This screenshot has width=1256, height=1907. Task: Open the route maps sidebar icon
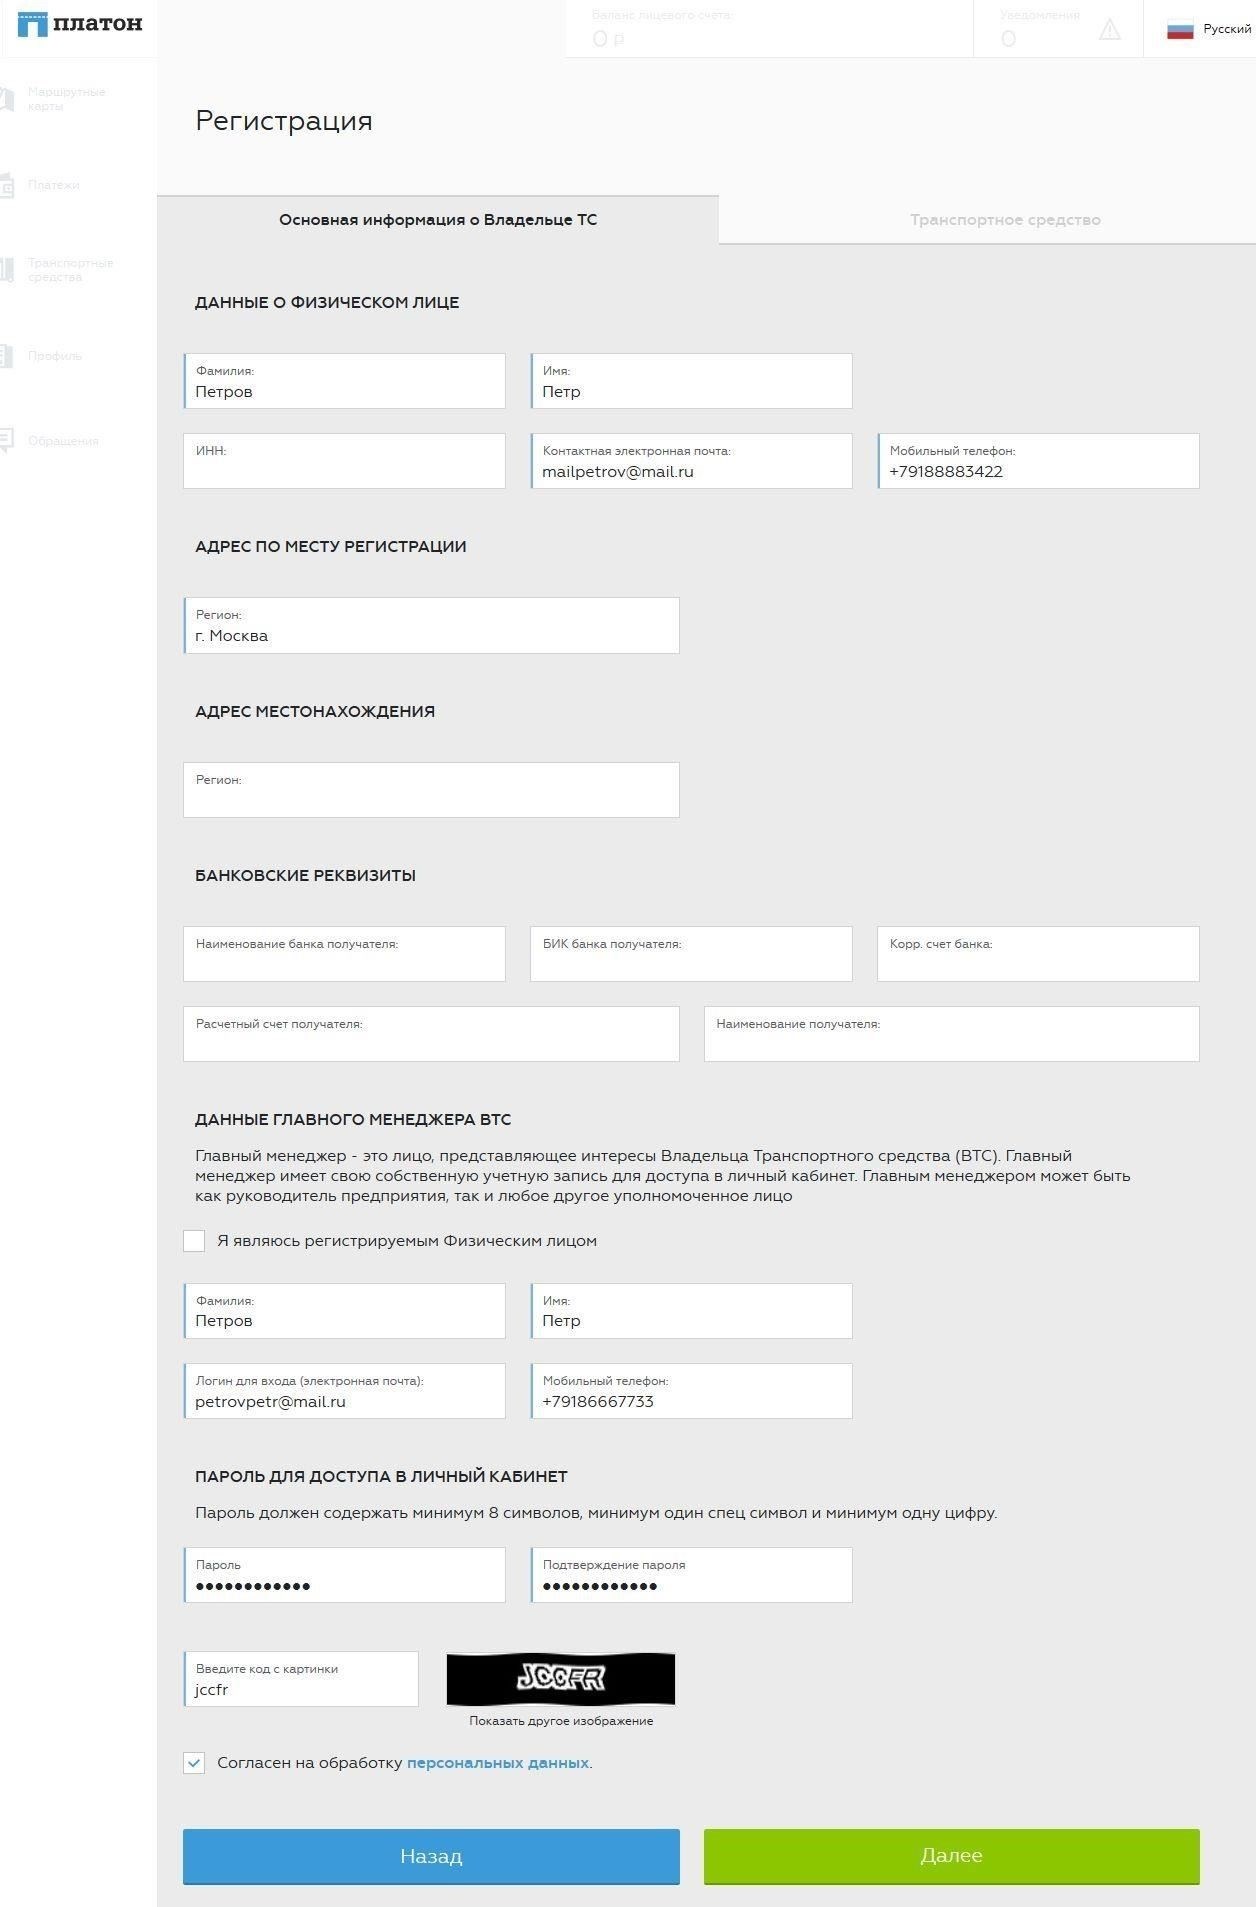pyautogui.click(x=6, y=99)
